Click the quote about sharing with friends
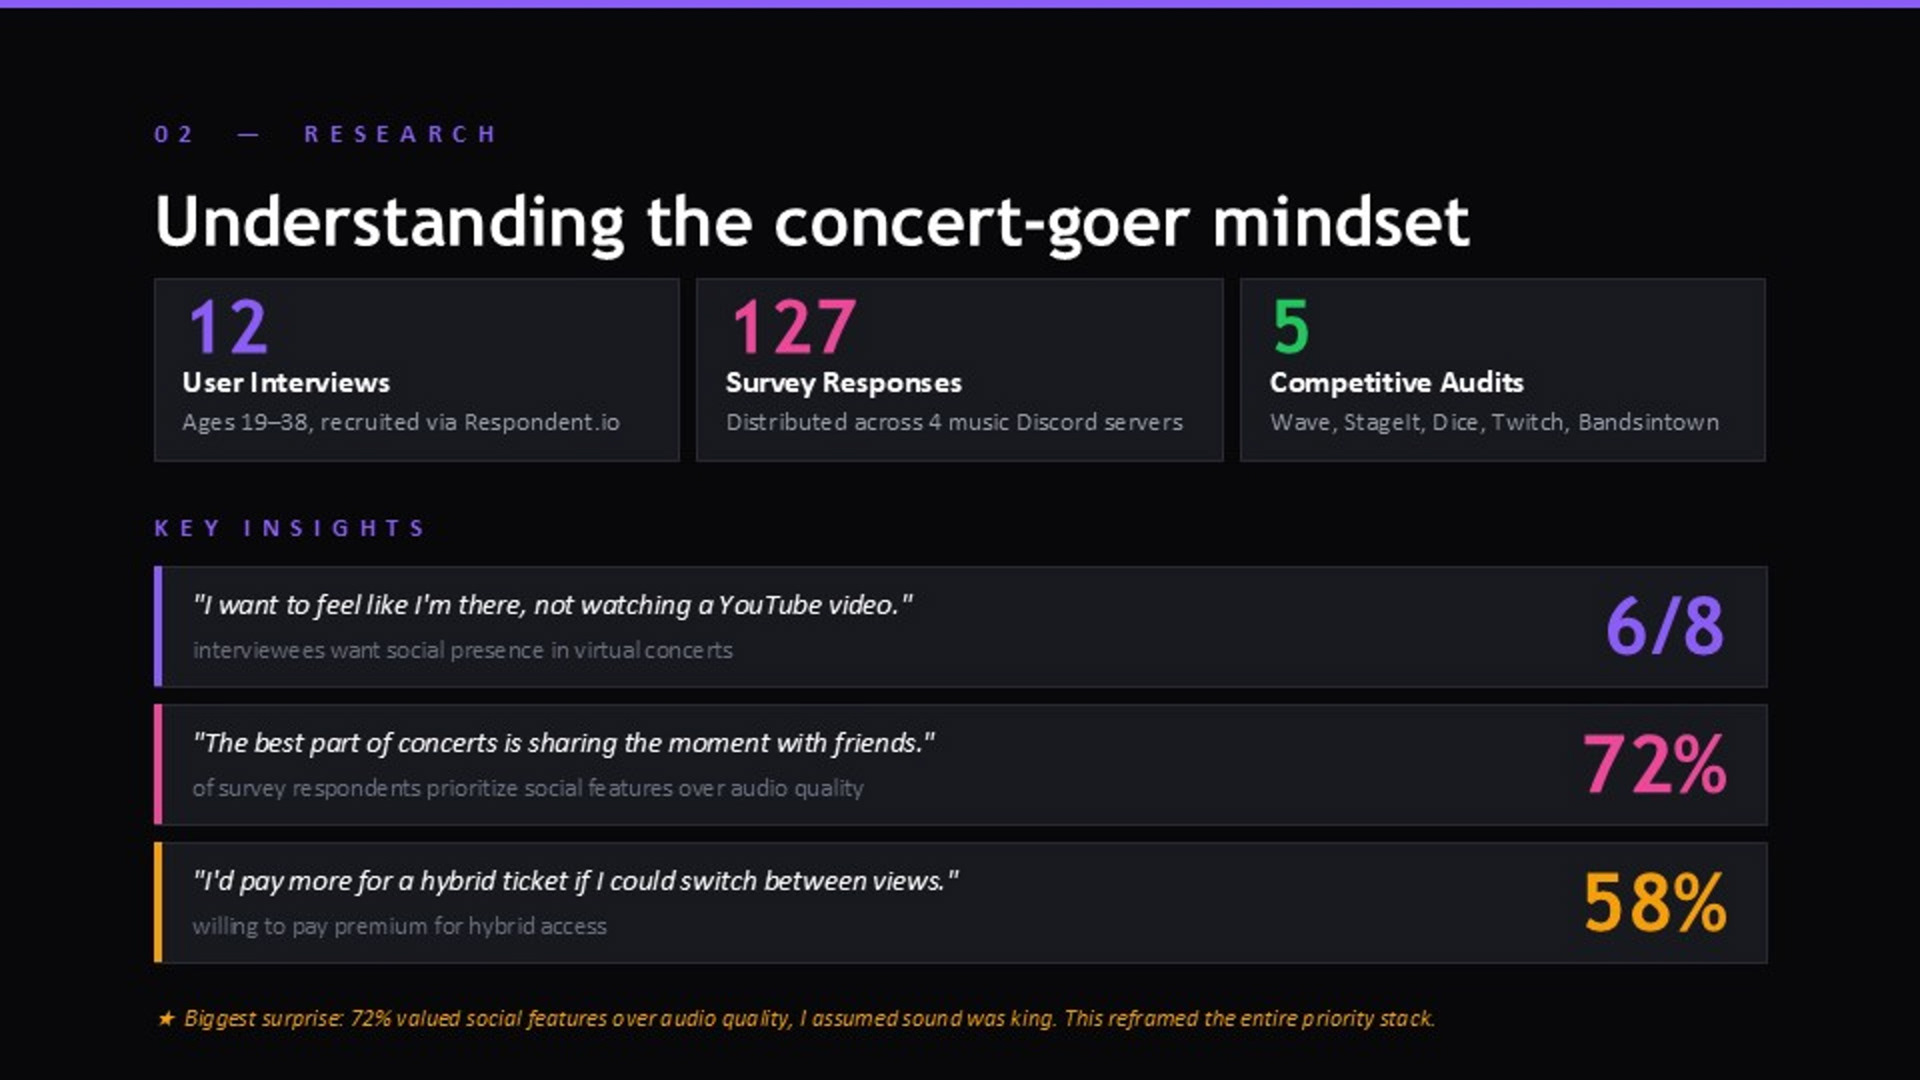Screen dimensions: 1920x1080 coord(563,743)
